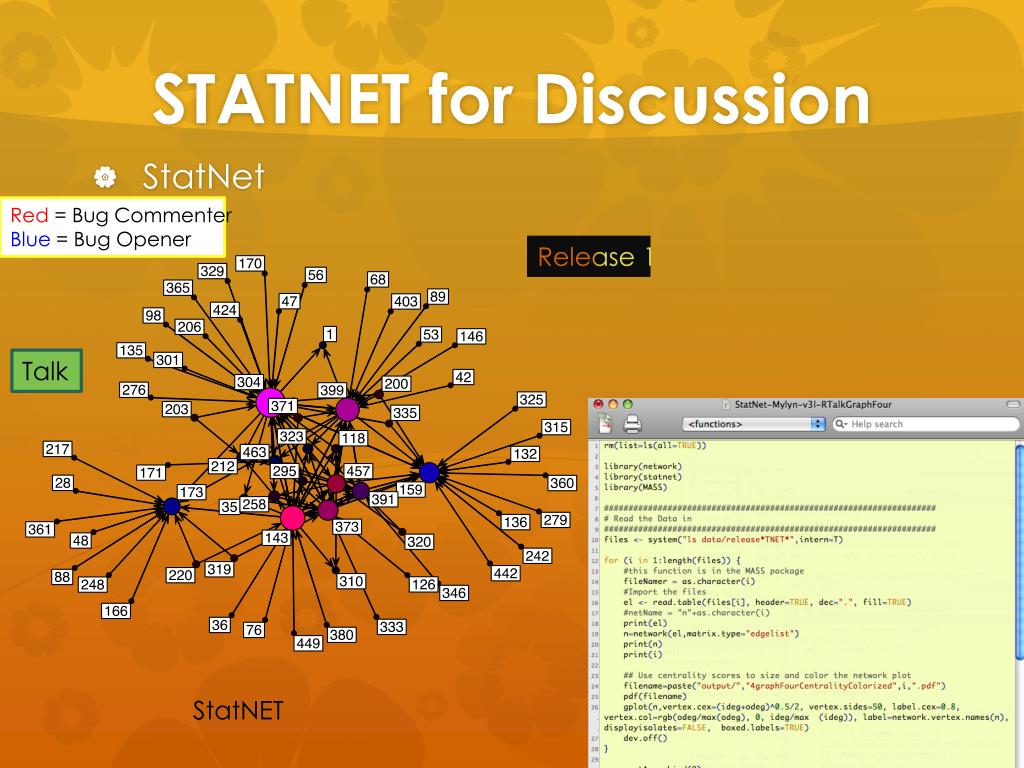Image resolution: width=1024 pixels, height=768 pixels.
Task: Click the R editor vertical scrollbar
Action: (1019, 552)
